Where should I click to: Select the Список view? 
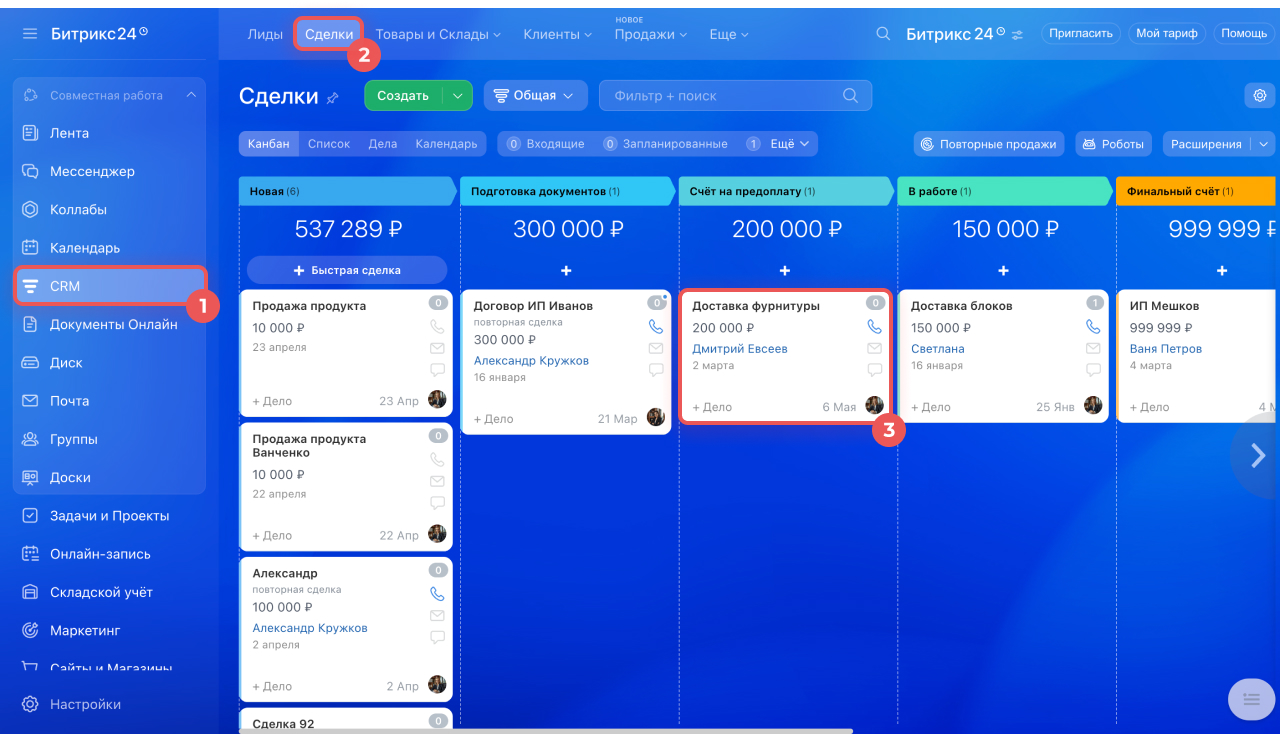329,144
